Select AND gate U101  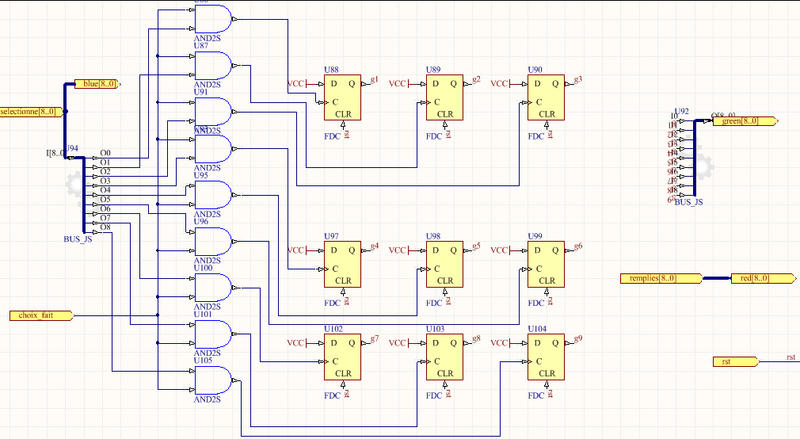tap(217, 334)
